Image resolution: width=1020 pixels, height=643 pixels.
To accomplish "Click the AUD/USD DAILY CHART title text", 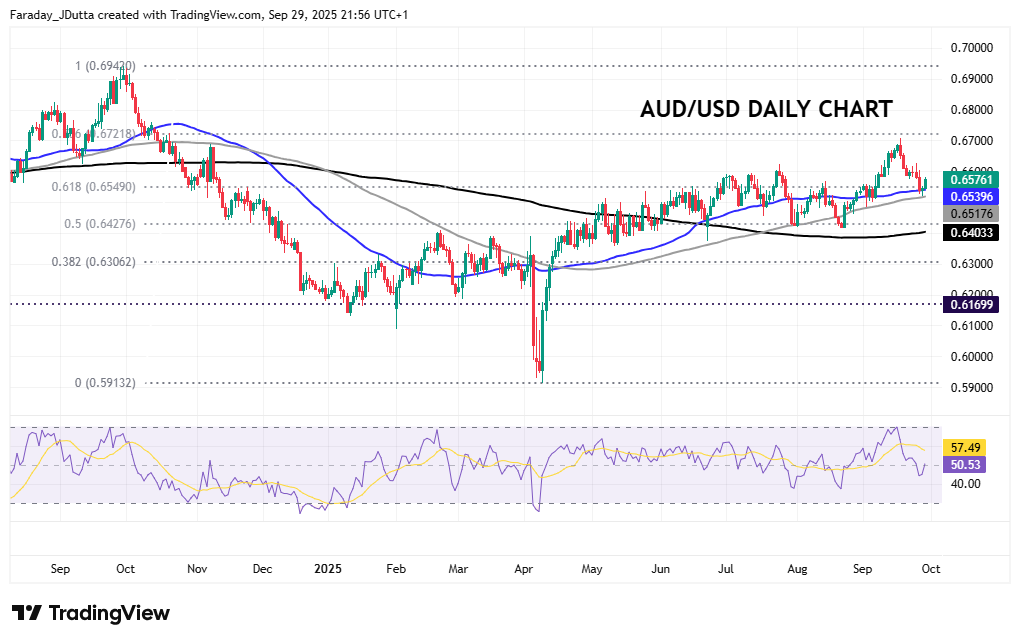I will click(766, 110).
